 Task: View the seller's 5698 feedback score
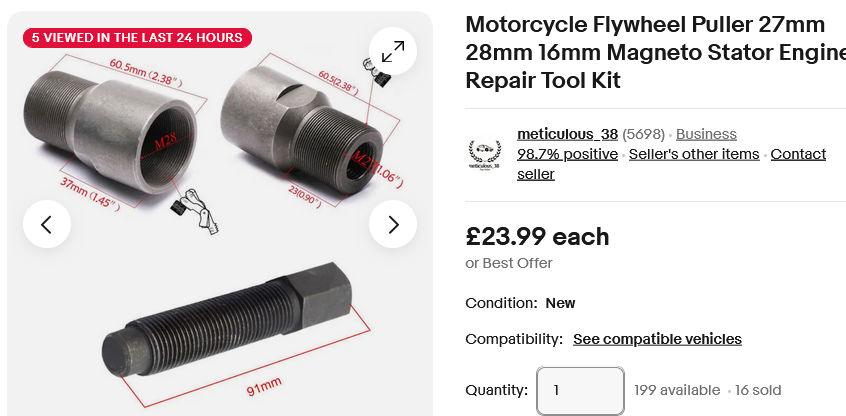pos(643,134)
